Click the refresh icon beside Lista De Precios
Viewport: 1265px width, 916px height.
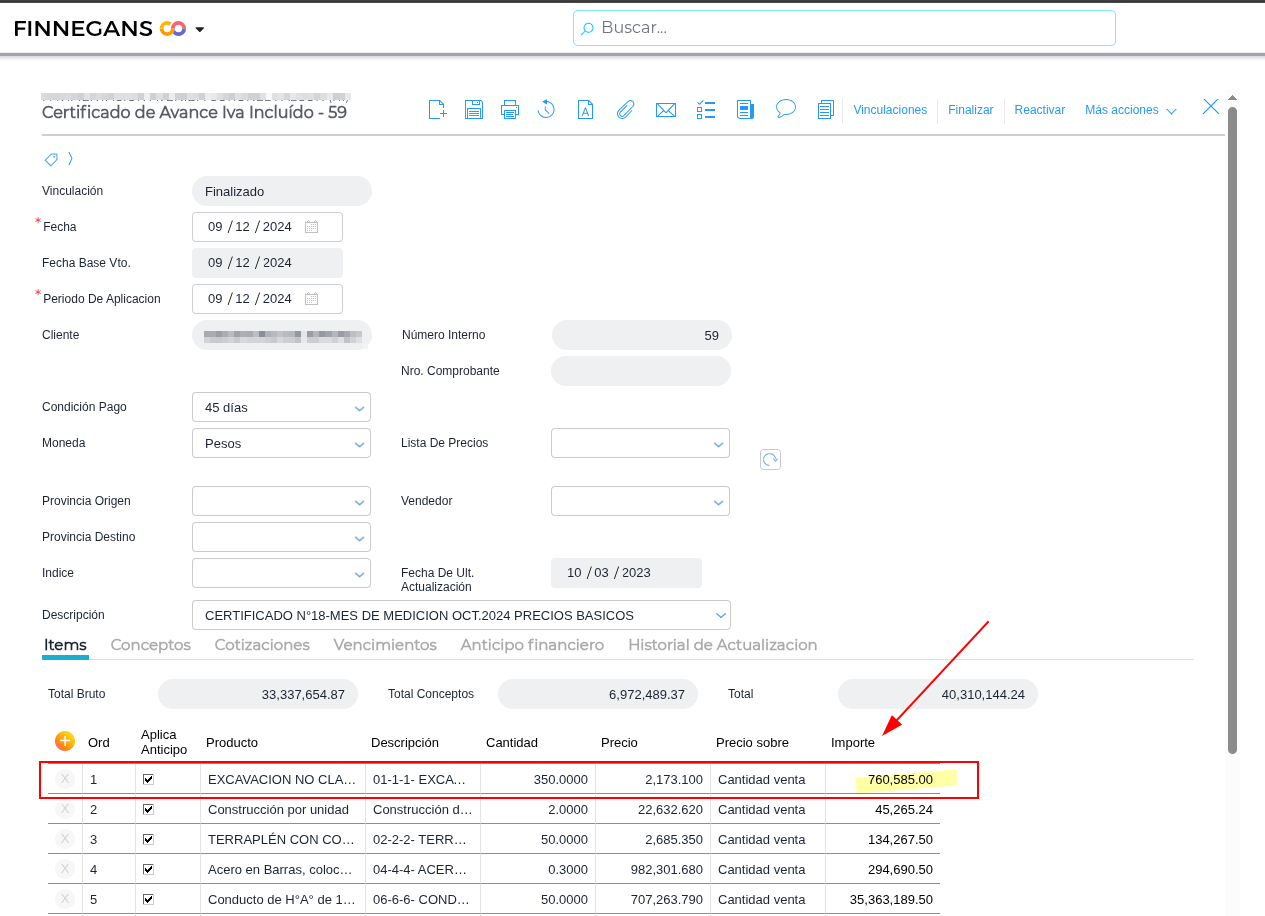pyautogui.click(x=770, y=459)
